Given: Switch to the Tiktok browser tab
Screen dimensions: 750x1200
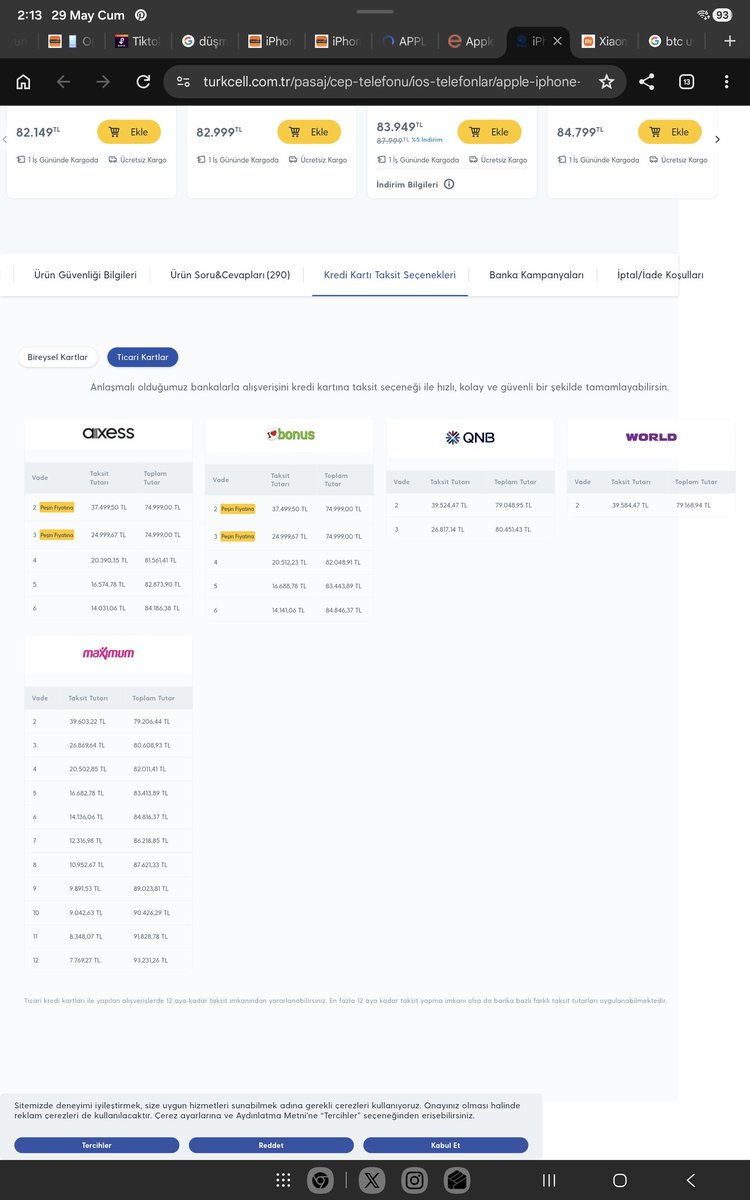Looking at the screenshot, I should pos(138,41).
